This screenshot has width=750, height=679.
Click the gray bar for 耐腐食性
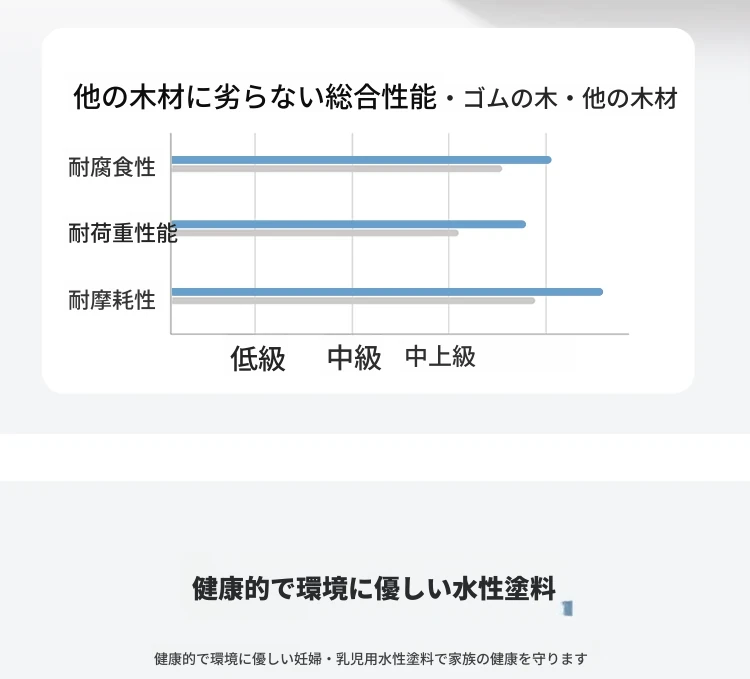(x=337, y=169)
